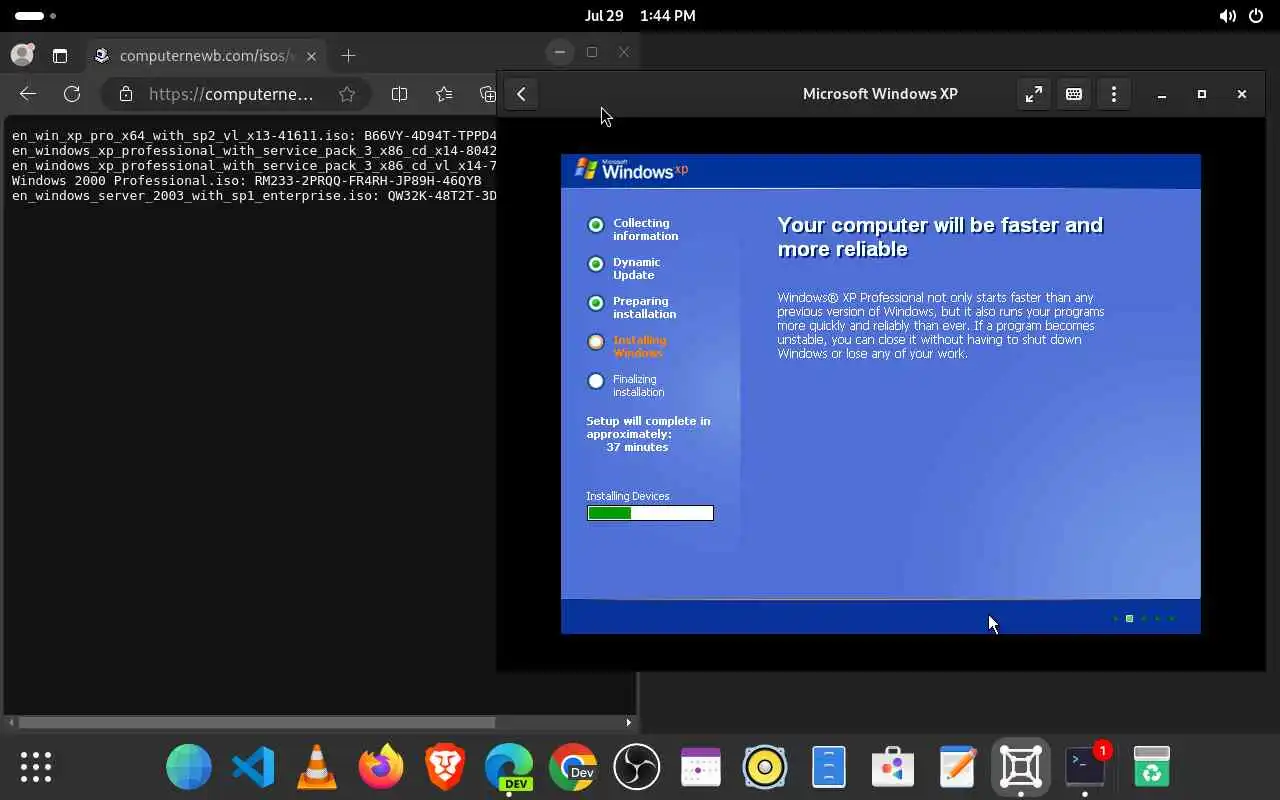This screenshot has height=800, width=1280.
Task: Click the Installing Devices progress bar
Action: pyautogui.click(x=650, y=513)
